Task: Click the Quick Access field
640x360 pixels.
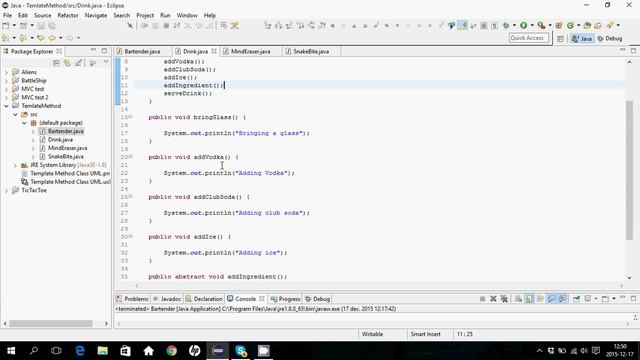Action: (x=529, y=38)
